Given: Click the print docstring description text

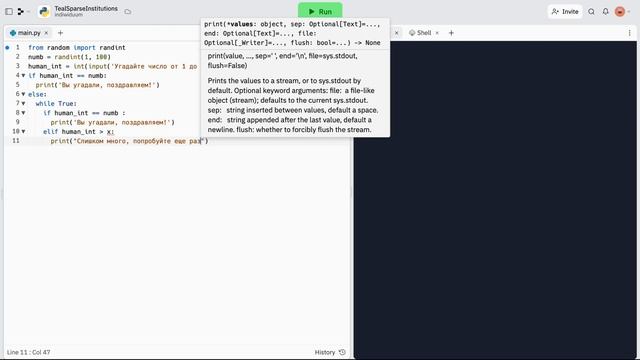Looking at the screenshot, I should (293, 105).
